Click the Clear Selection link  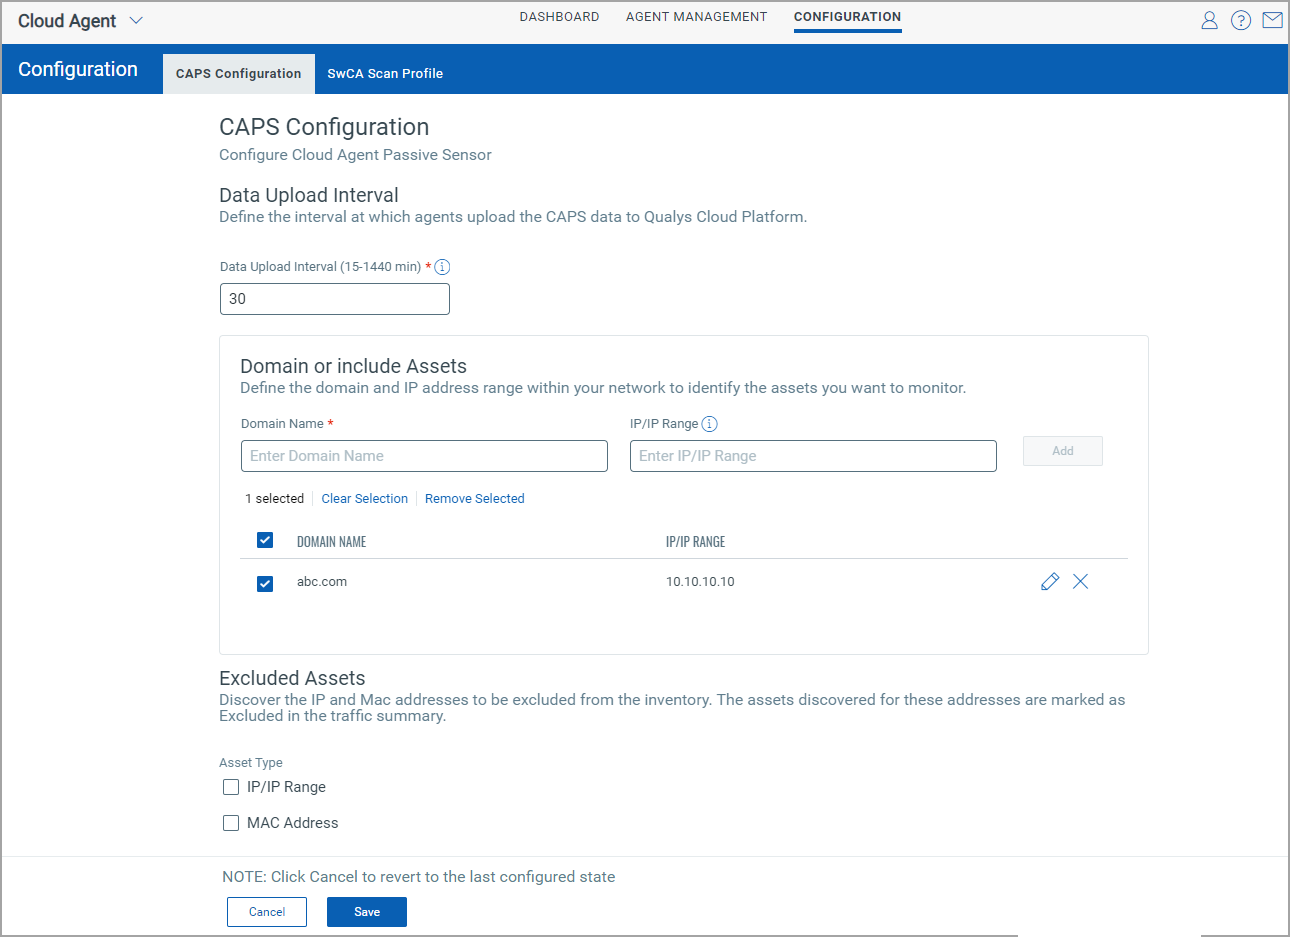click(364, 499)
